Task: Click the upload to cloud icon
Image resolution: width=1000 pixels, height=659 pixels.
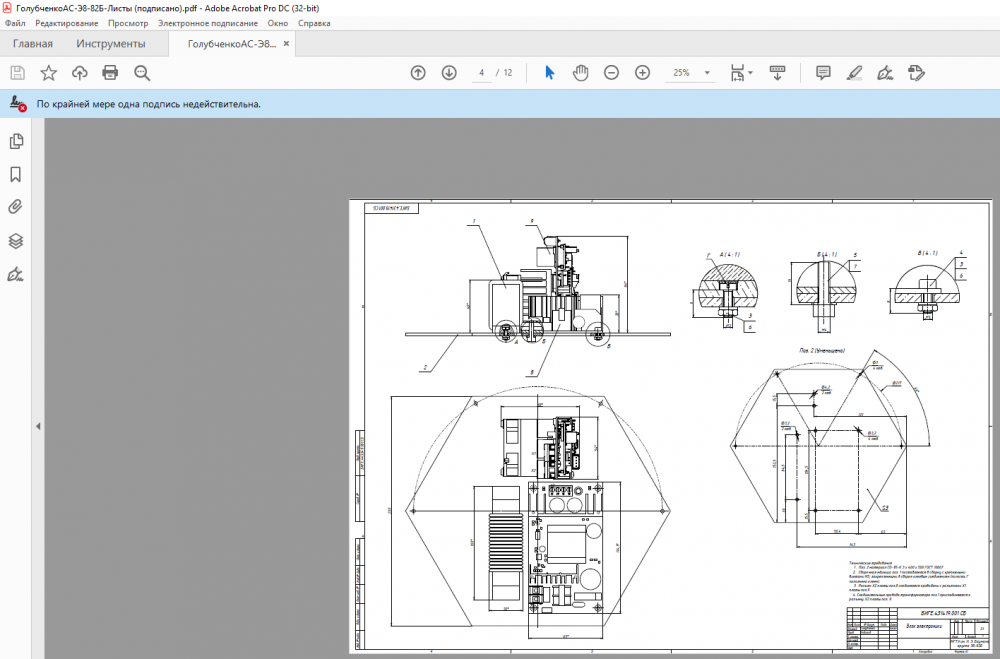Action: point(80,73)
